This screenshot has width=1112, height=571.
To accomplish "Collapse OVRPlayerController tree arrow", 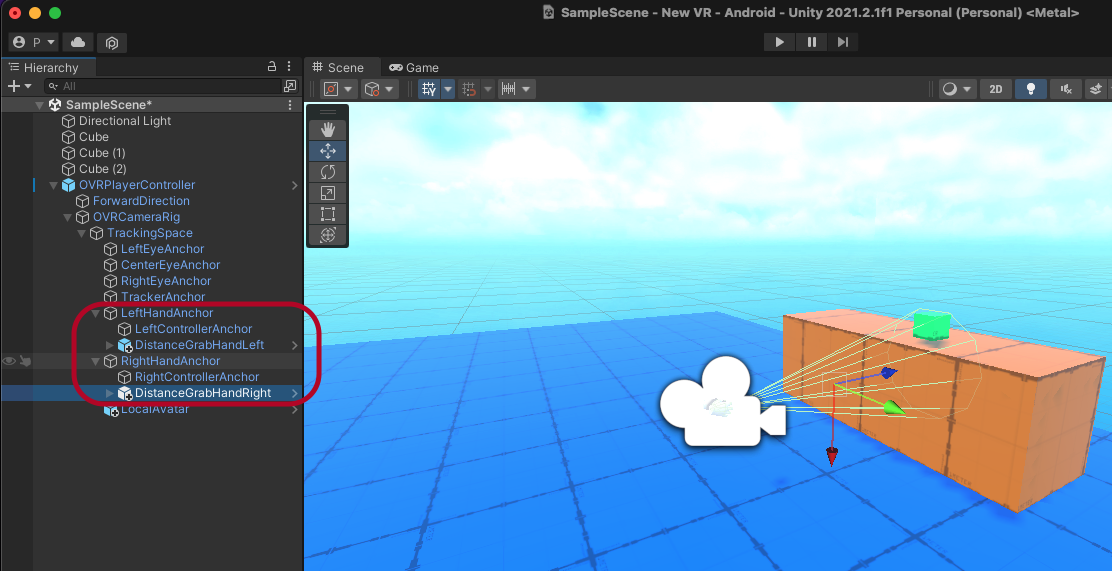I will (53, 185).
